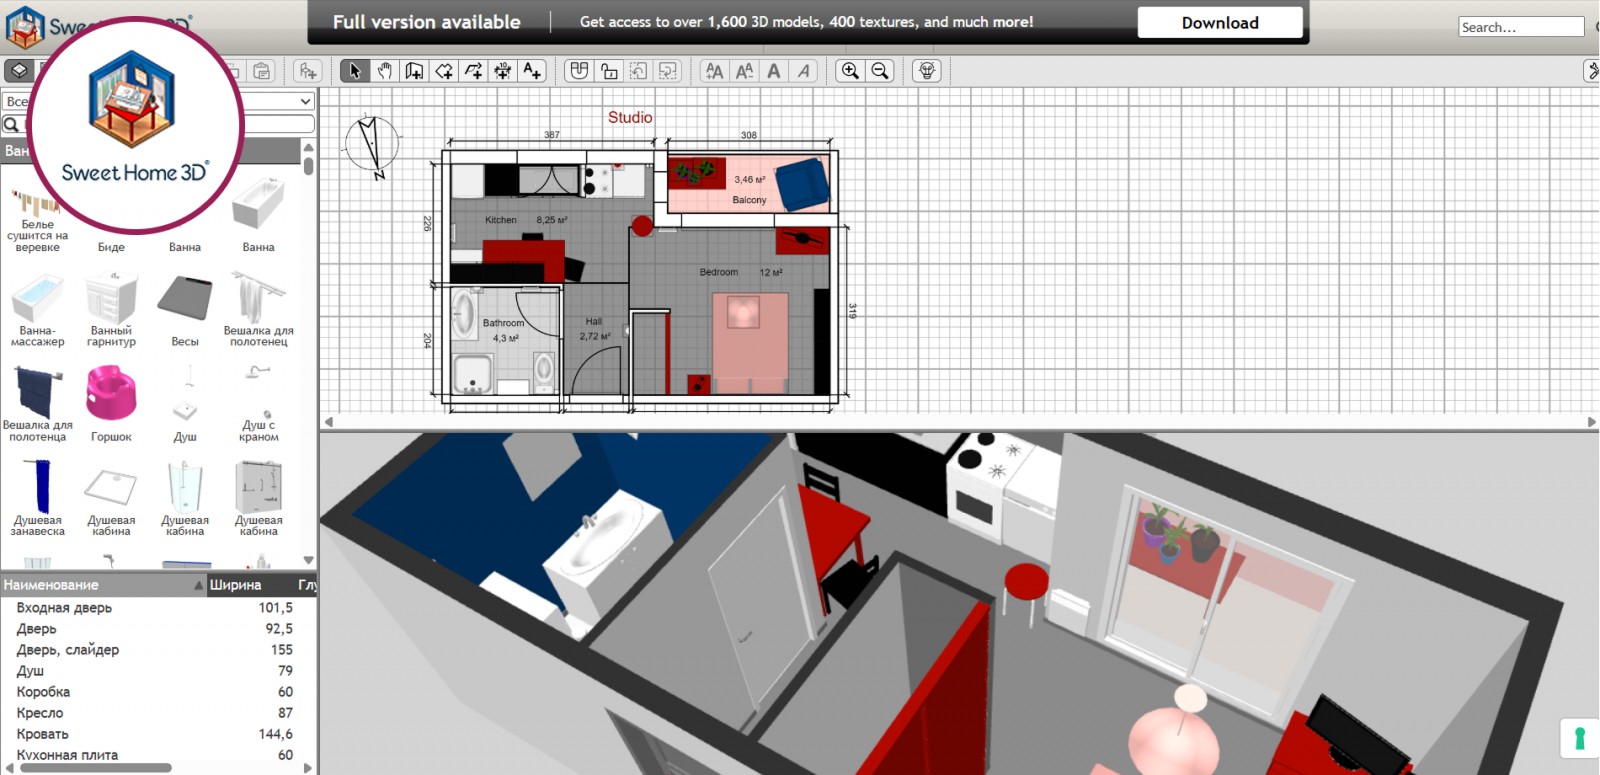Screen dimensions: 1600x775
Task: Click the Hall room label
Action: (x=594, y=322)
